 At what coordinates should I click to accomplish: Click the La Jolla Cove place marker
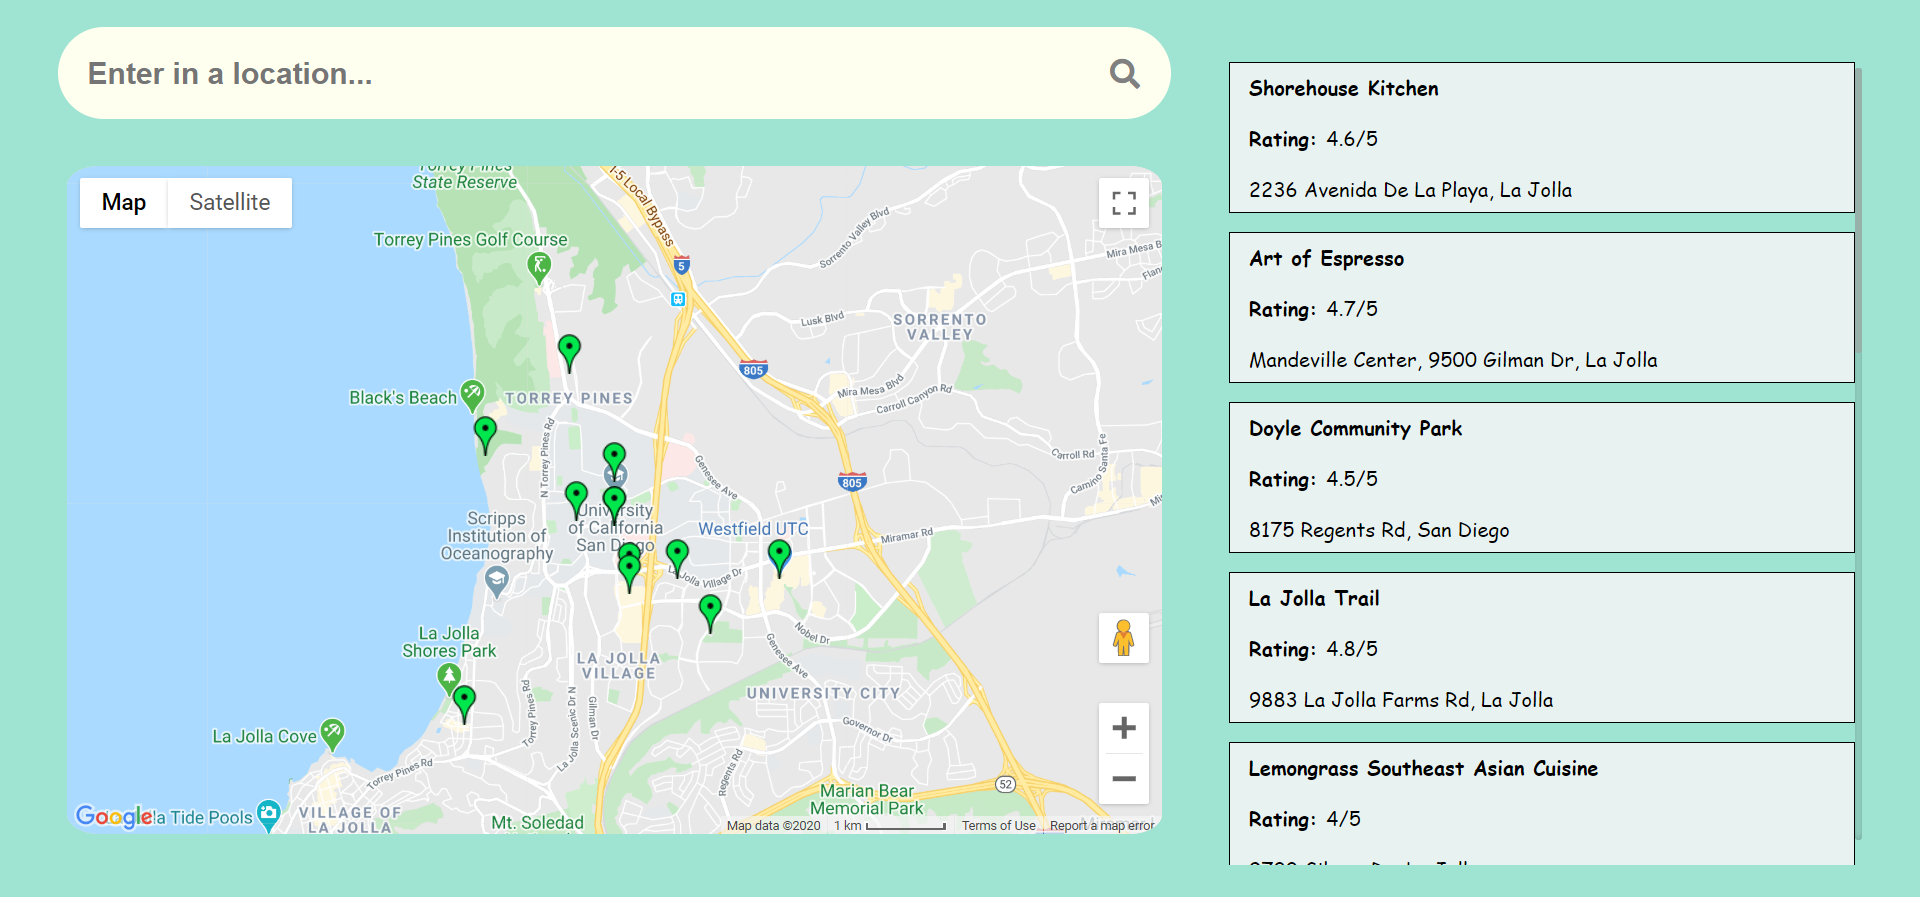tap(332, 735)
